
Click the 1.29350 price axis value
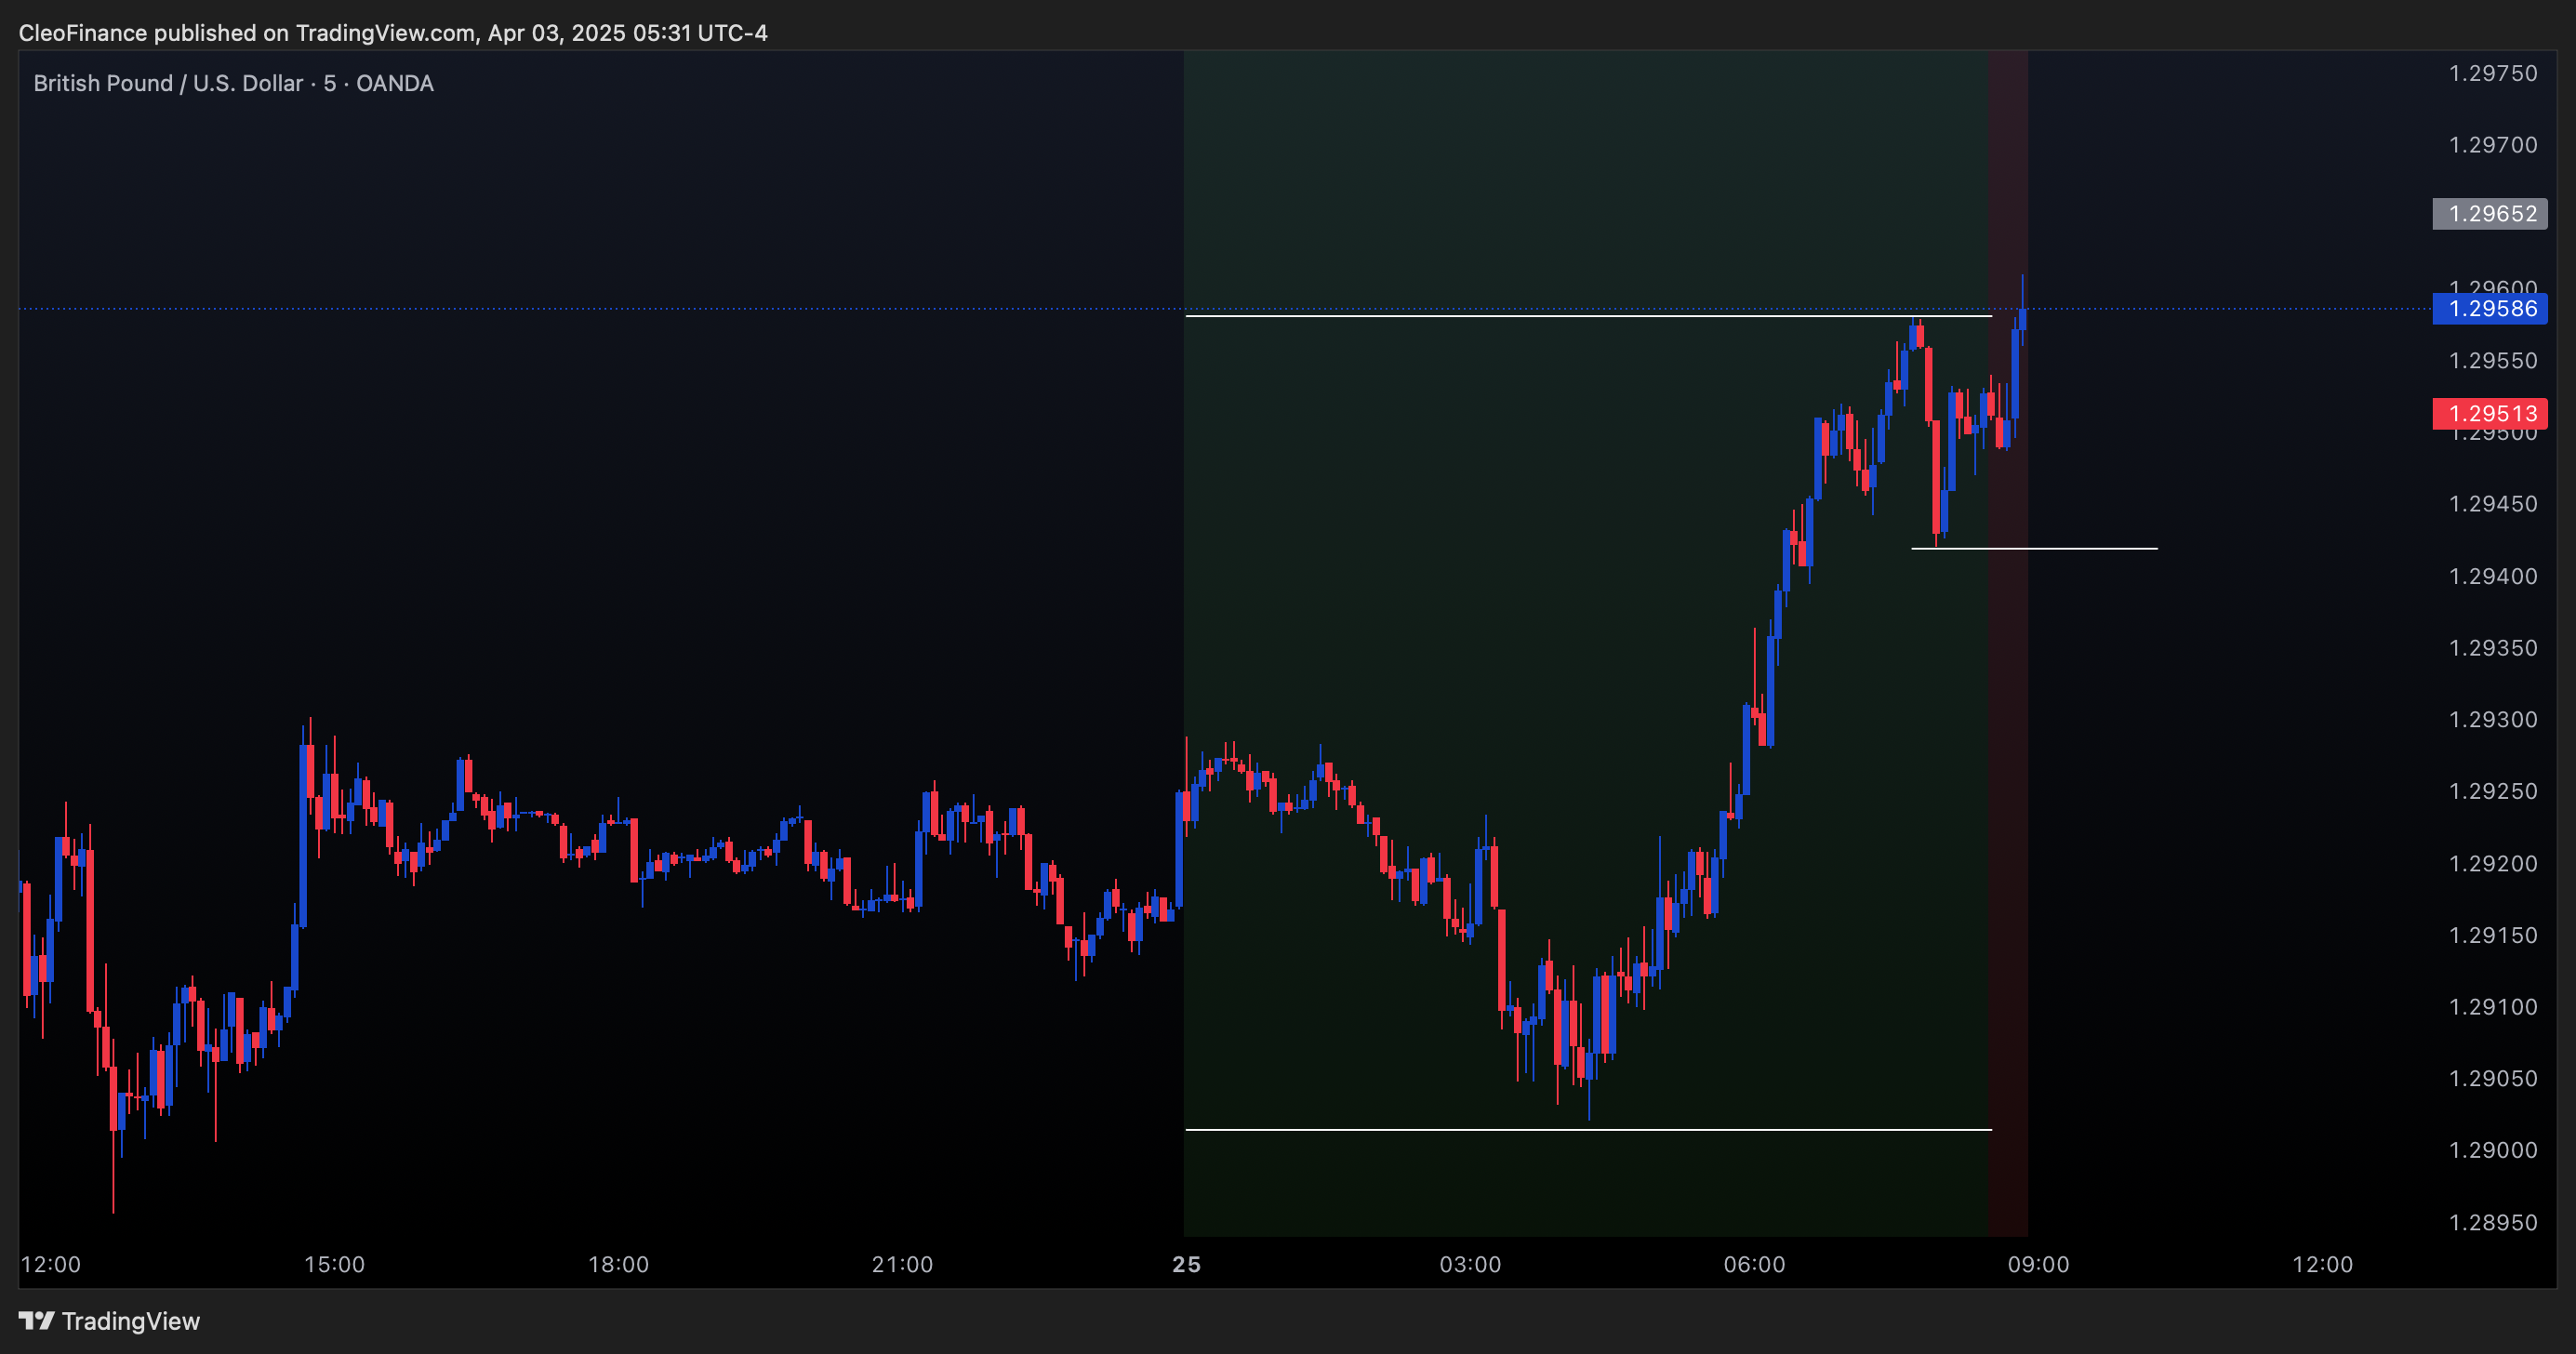coord(2492,648)
